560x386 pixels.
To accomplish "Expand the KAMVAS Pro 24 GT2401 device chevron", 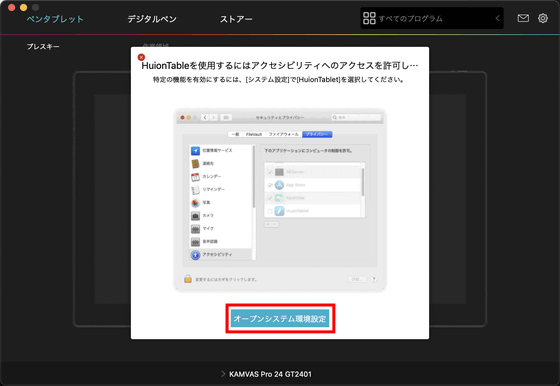I will [223, 374].
